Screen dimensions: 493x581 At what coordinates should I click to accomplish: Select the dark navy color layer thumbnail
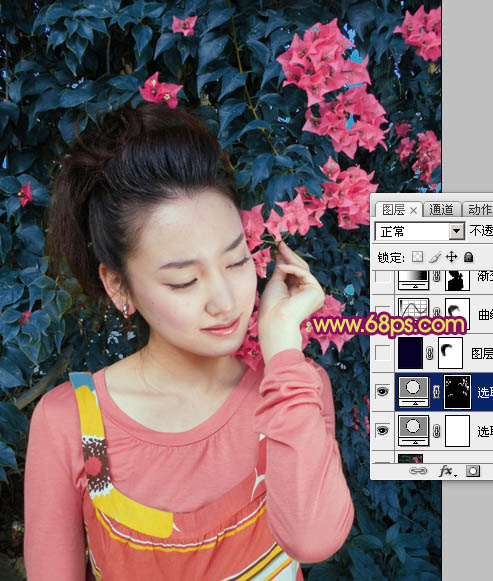(x=410, y=353)
